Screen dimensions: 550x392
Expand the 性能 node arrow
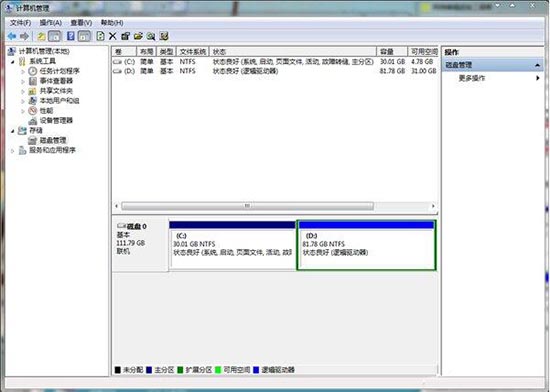[23, 111]
